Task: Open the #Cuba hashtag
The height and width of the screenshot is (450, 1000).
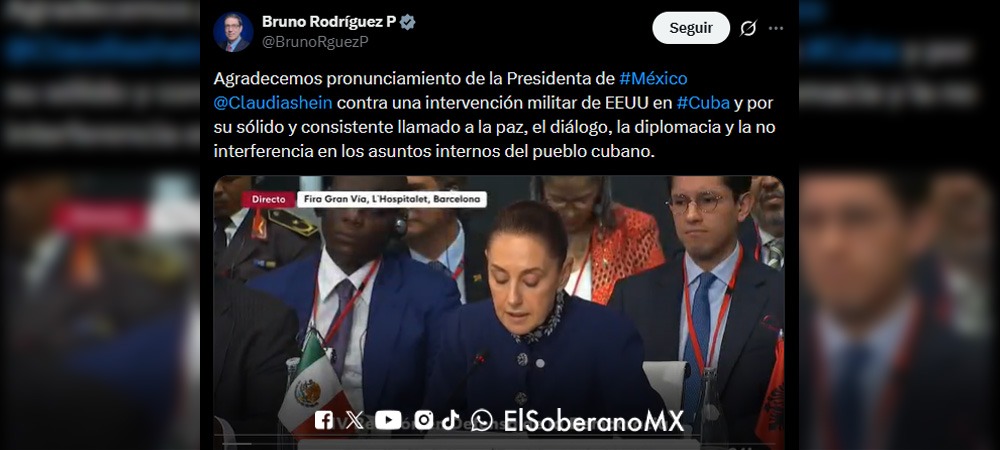Action: click(703, 103)
